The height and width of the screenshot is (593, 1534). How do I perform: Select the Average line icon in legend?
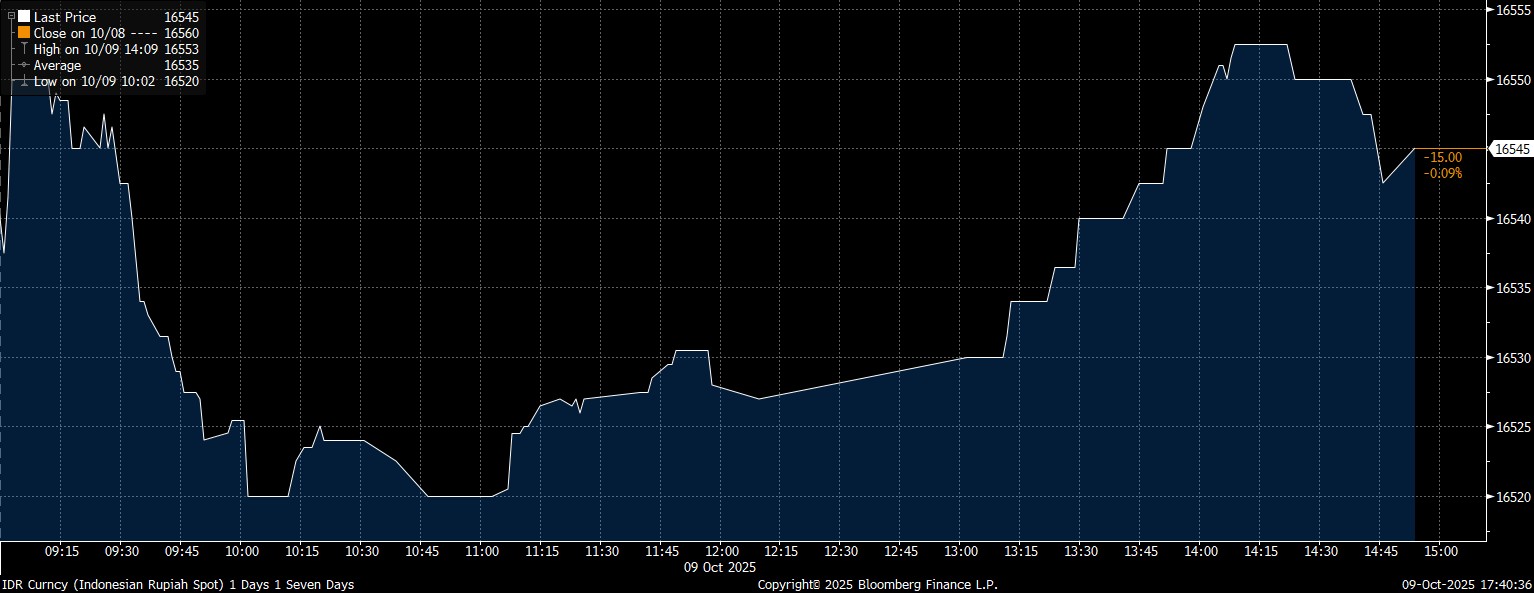[x=24, y=65]
